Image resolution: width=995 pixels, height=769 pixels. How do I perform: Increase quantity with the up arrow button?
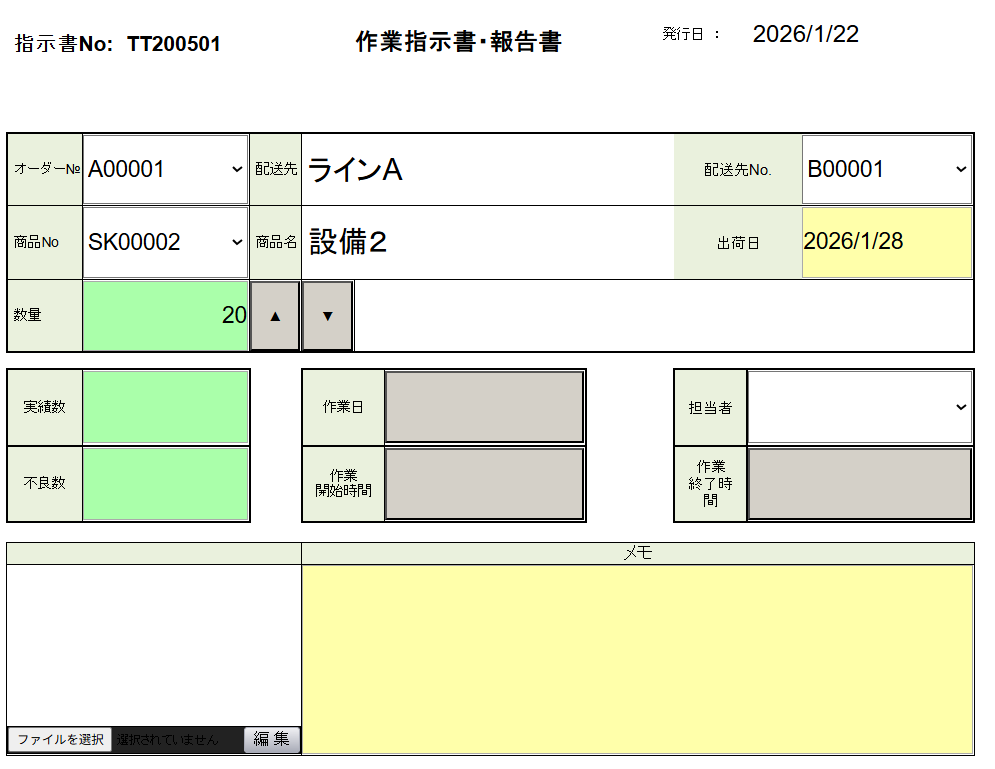pos(275,316)
